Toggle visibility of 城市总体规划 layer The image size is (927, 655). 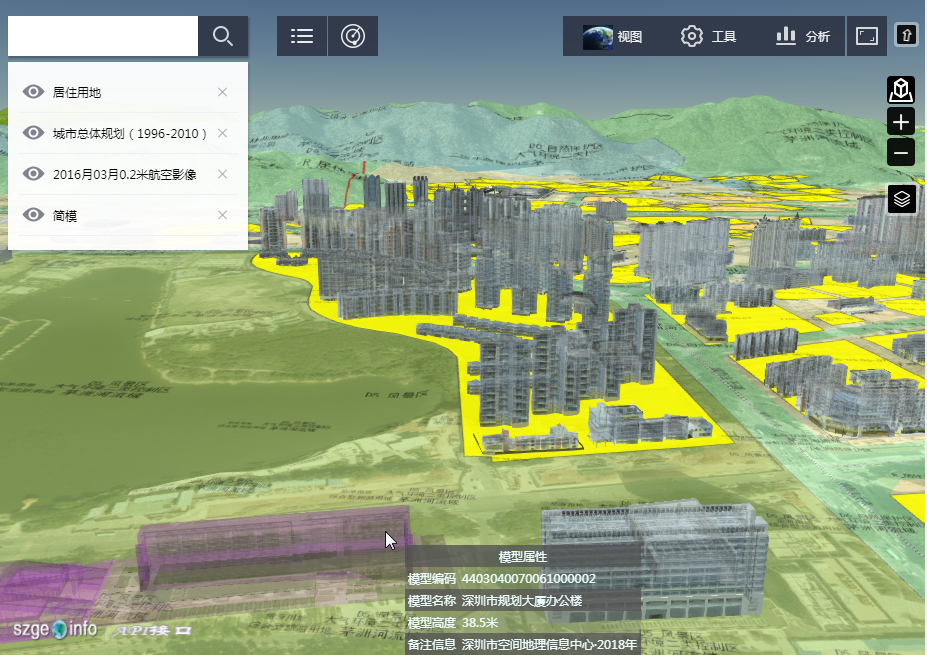34,133
